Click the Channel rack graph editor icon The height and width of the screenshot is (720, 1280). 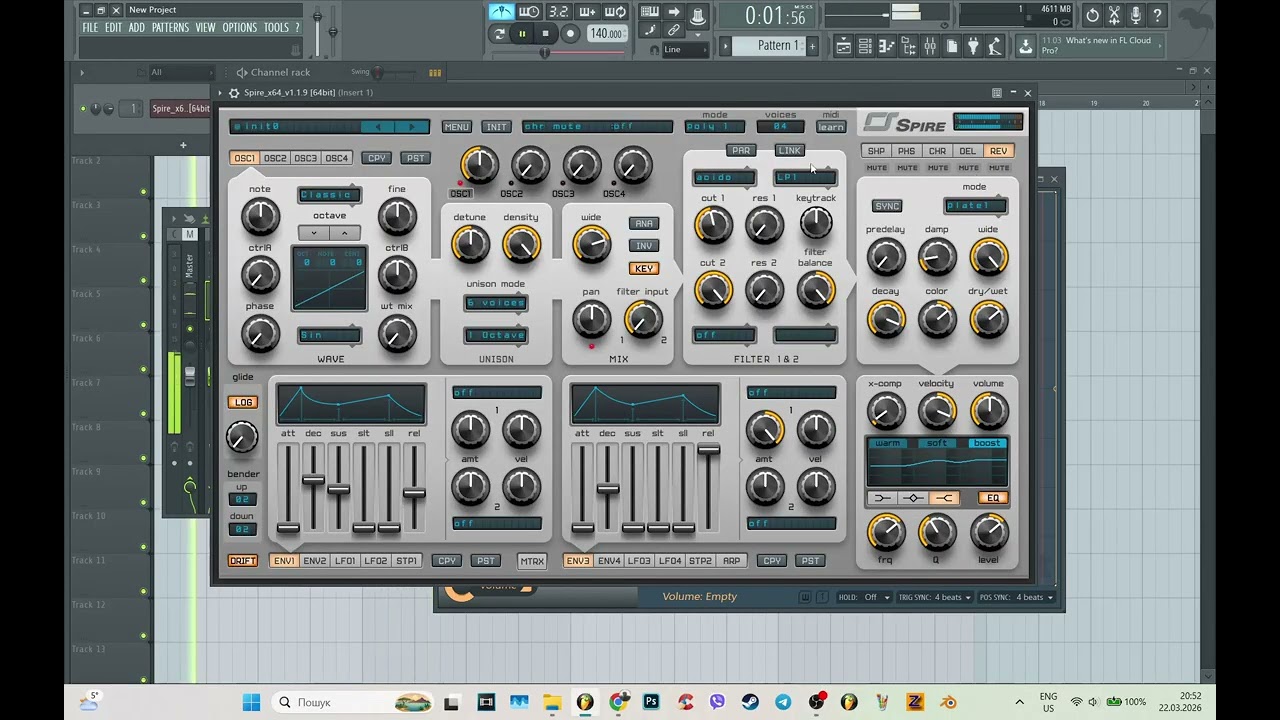[x=435, y=72]
